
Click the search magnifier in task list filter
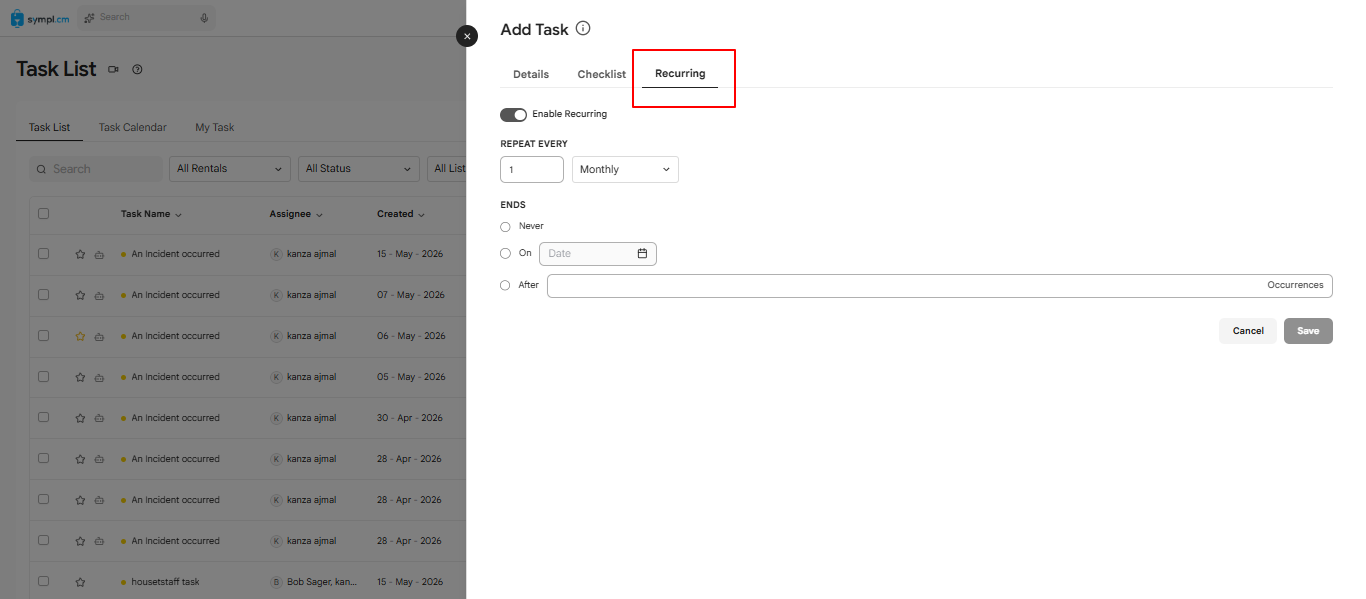[x=41, y=169]
